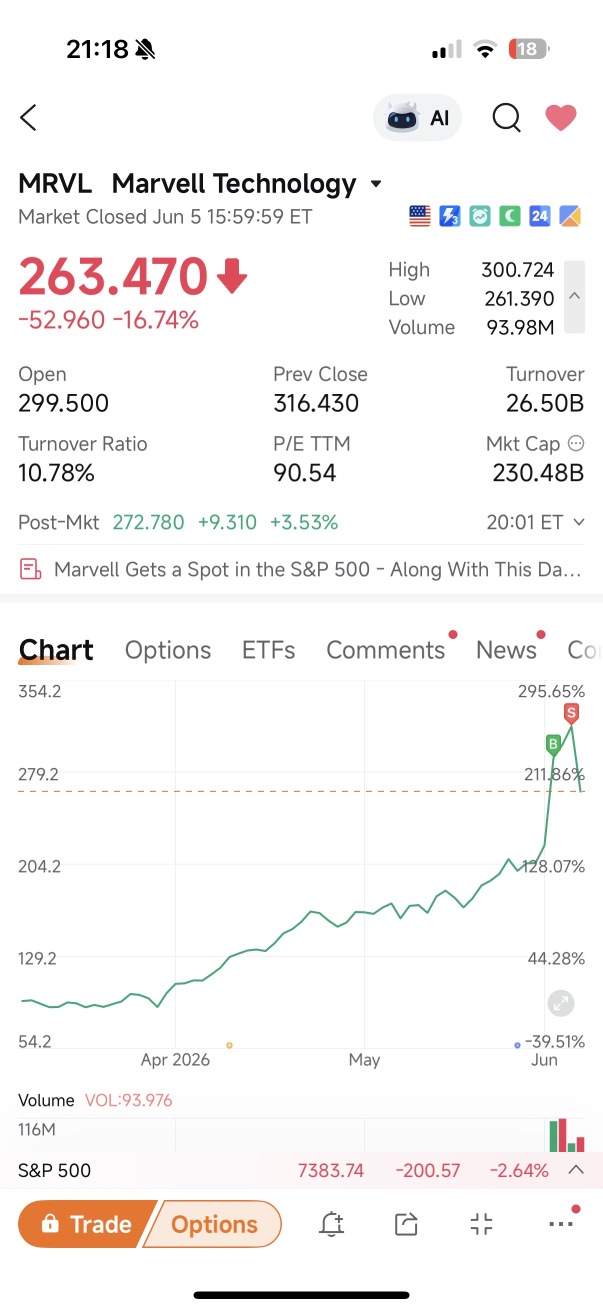Tap the back arrow icon
Screen dimensions: 603x1311
click(x=28, y=118)
